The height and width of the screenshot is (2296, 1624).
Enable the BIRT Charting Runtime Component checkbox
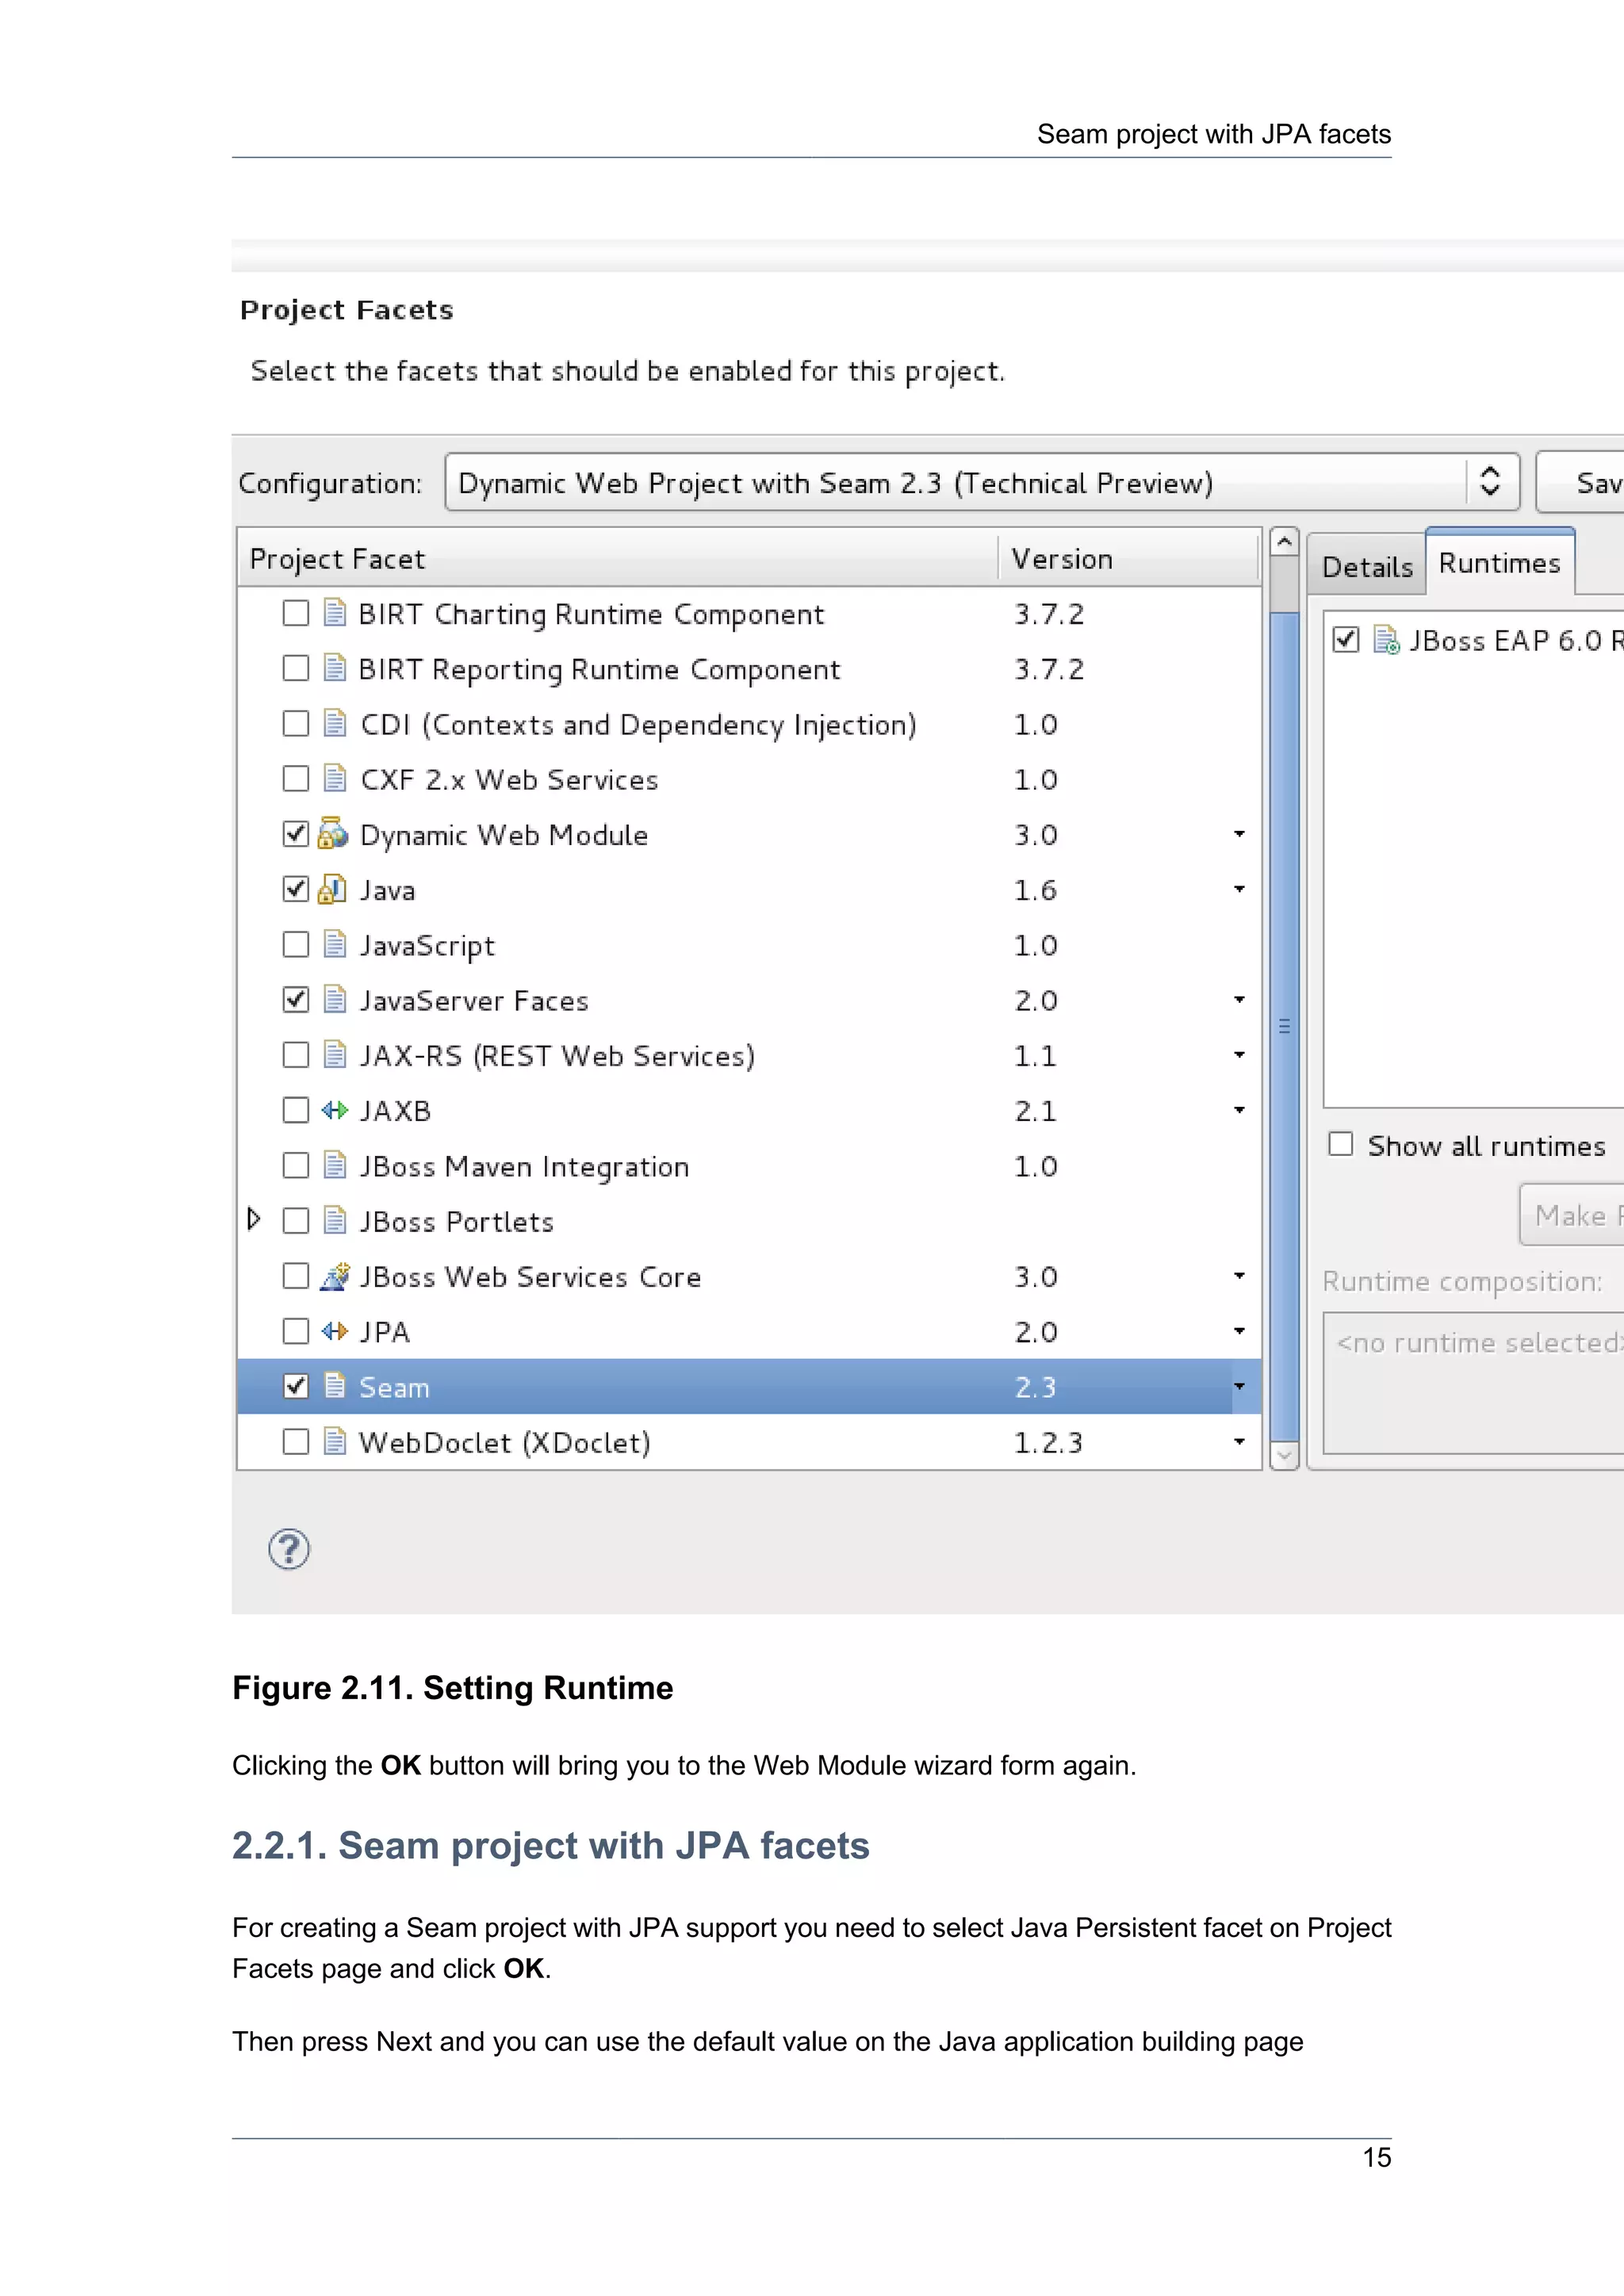click(296, 612)
